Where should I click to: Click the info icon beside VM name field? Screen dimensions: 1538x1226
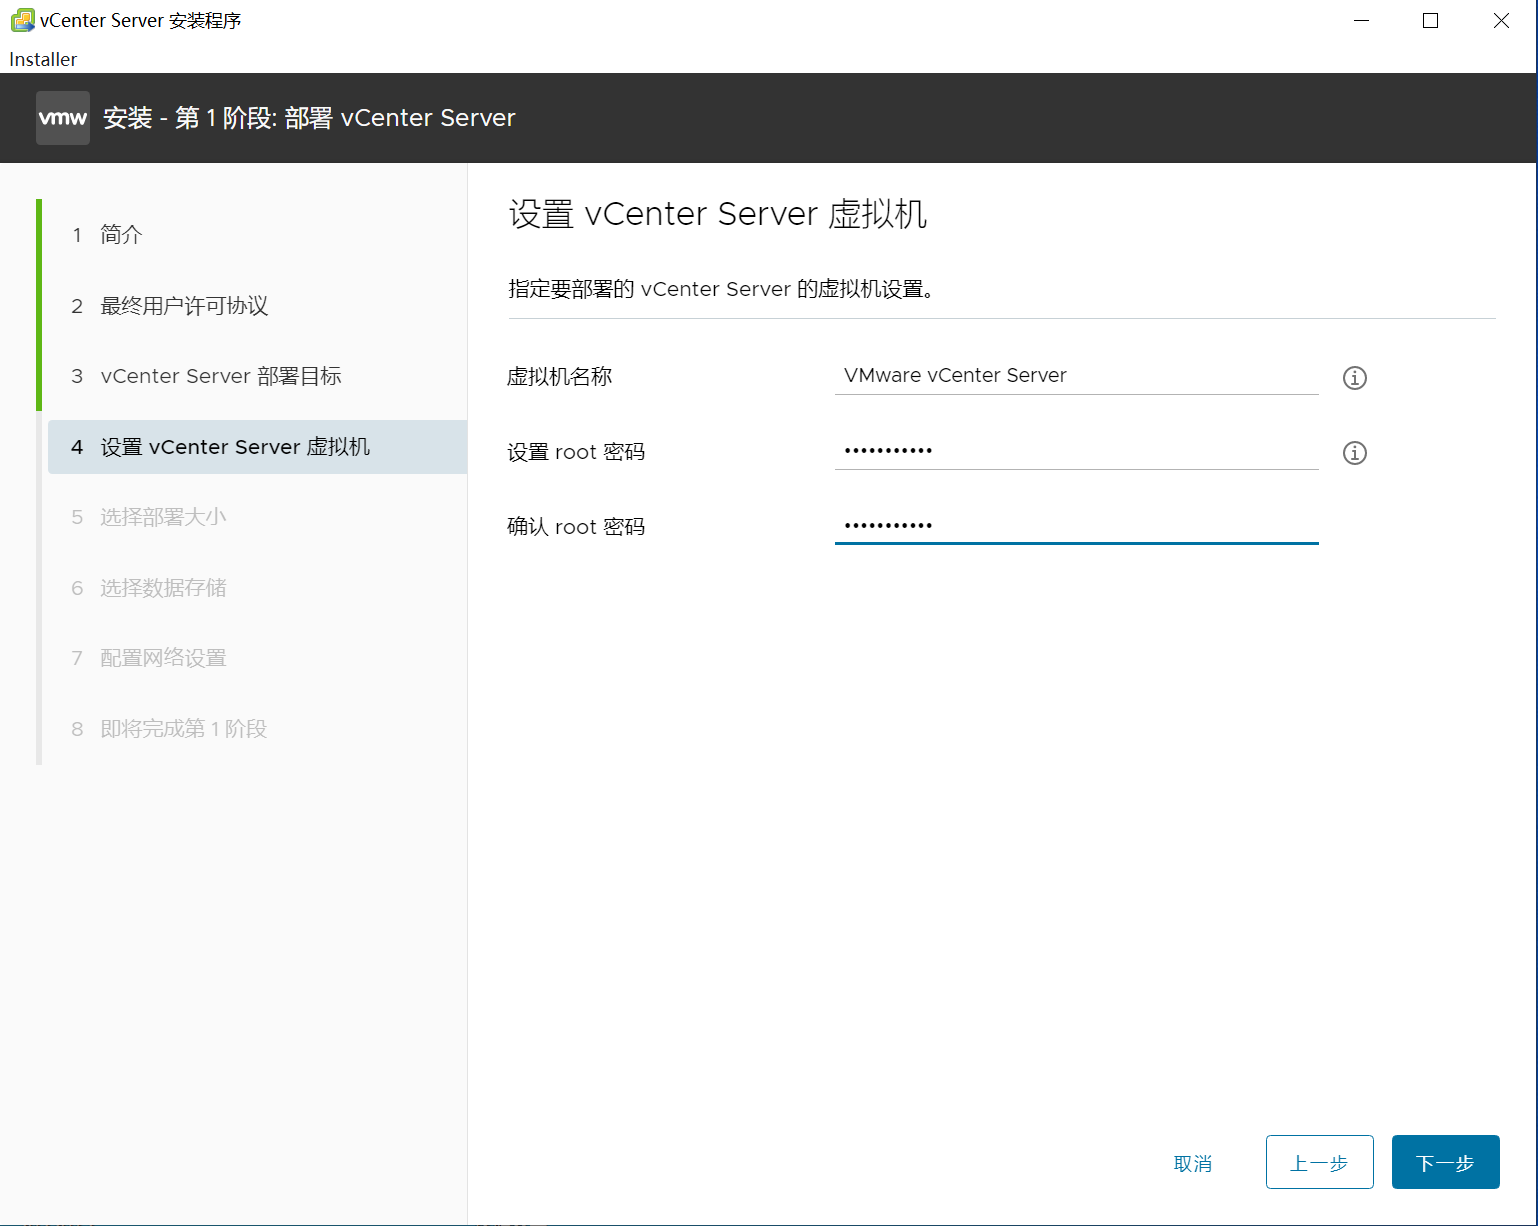[1354, 378]
